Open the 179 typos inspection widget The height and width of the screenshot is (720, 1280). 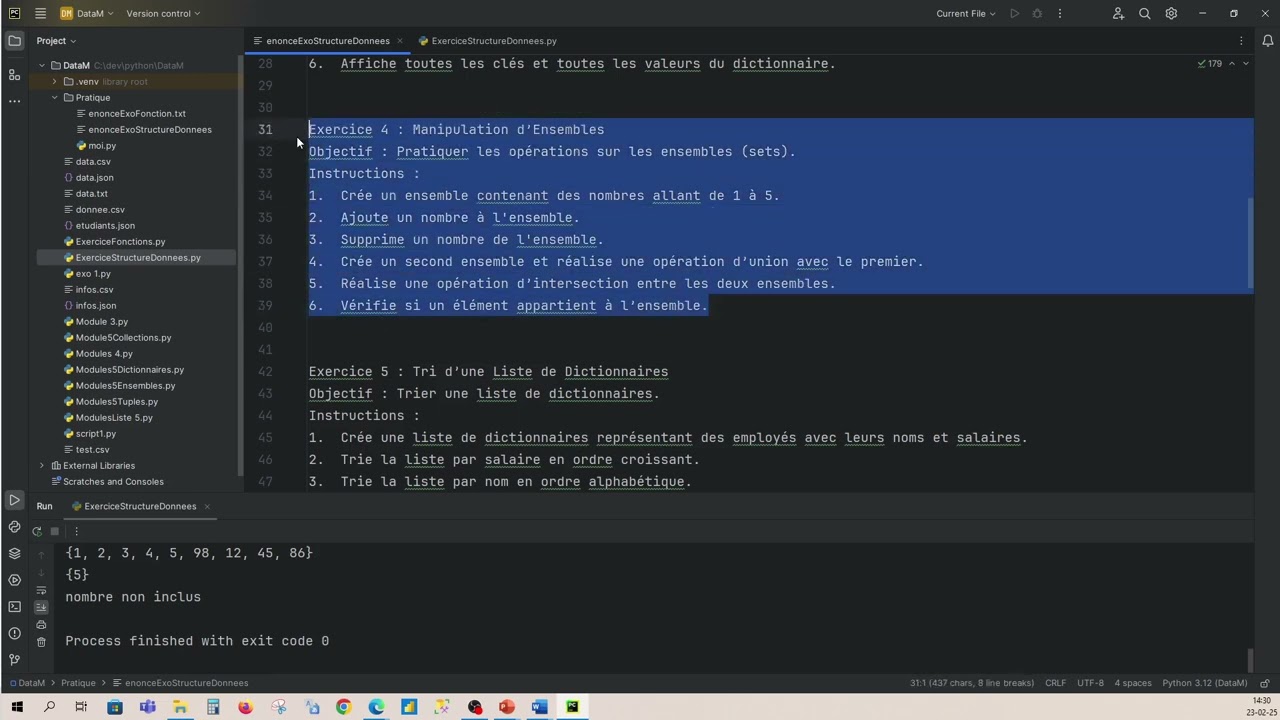click(1209, 63)
